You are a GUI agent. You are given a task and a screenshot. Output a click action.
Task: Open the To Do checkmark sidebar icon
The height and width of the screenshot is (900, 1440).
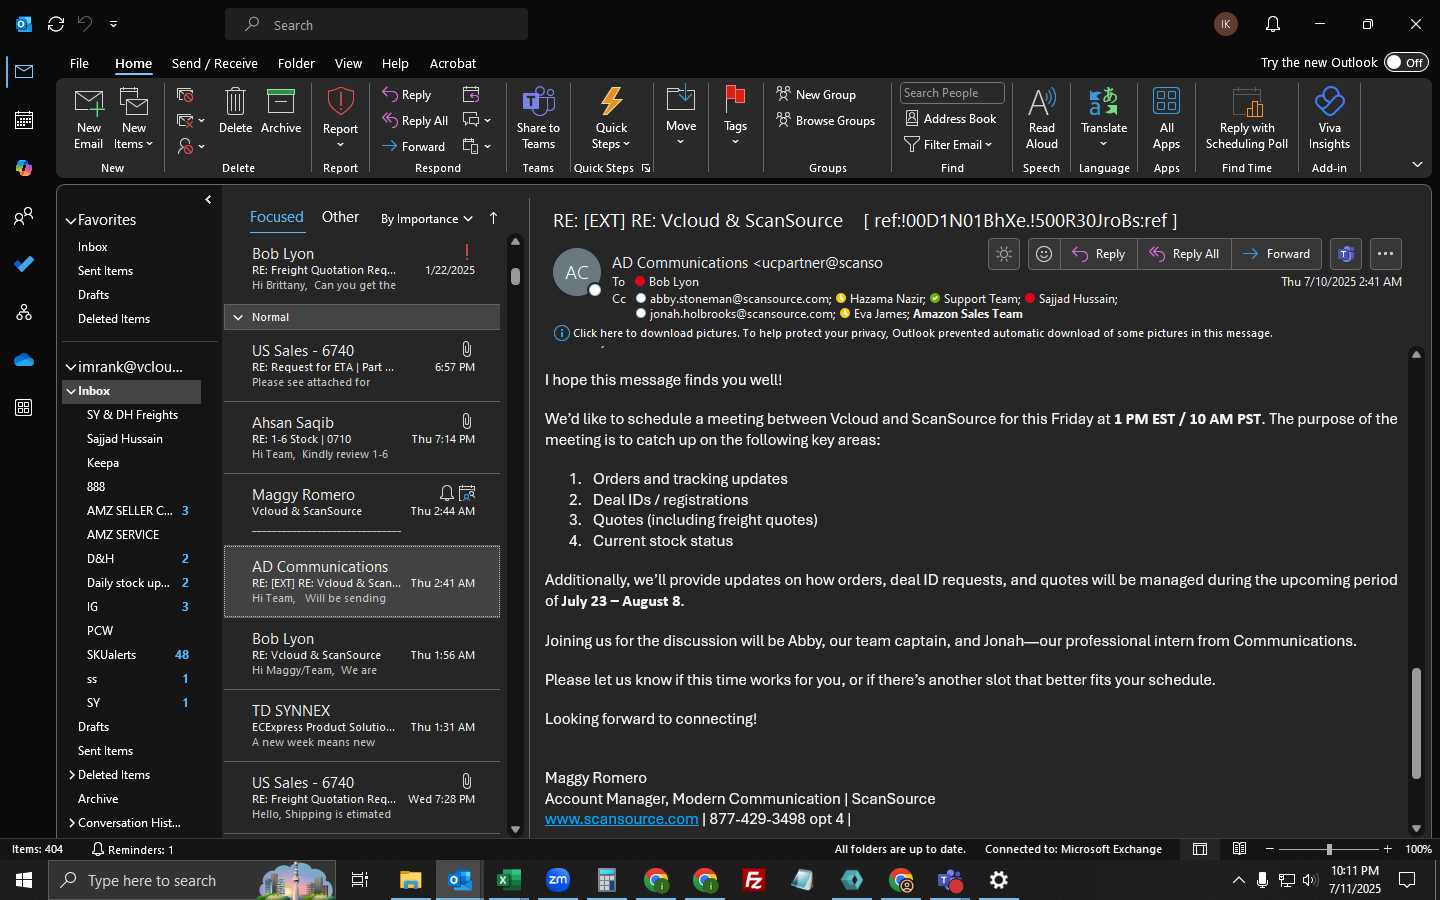click(24, 264)
